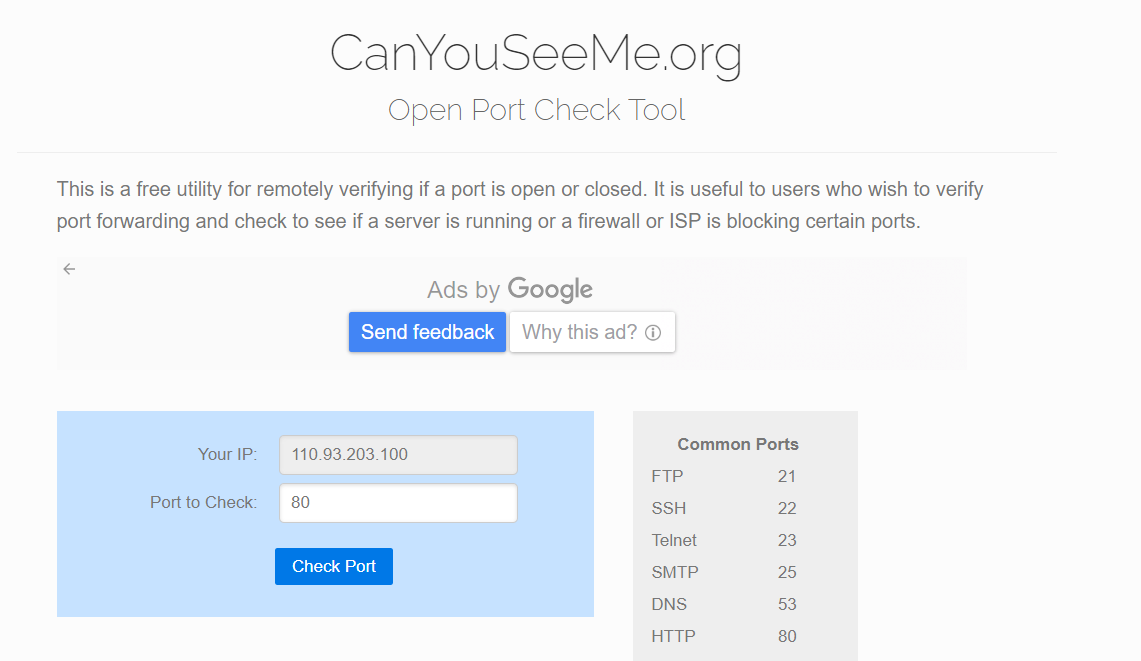This screenshot has height=661, width=1141.
Task: Click the back arrow icon in the ad banner
Action: [x=68, y=268]
